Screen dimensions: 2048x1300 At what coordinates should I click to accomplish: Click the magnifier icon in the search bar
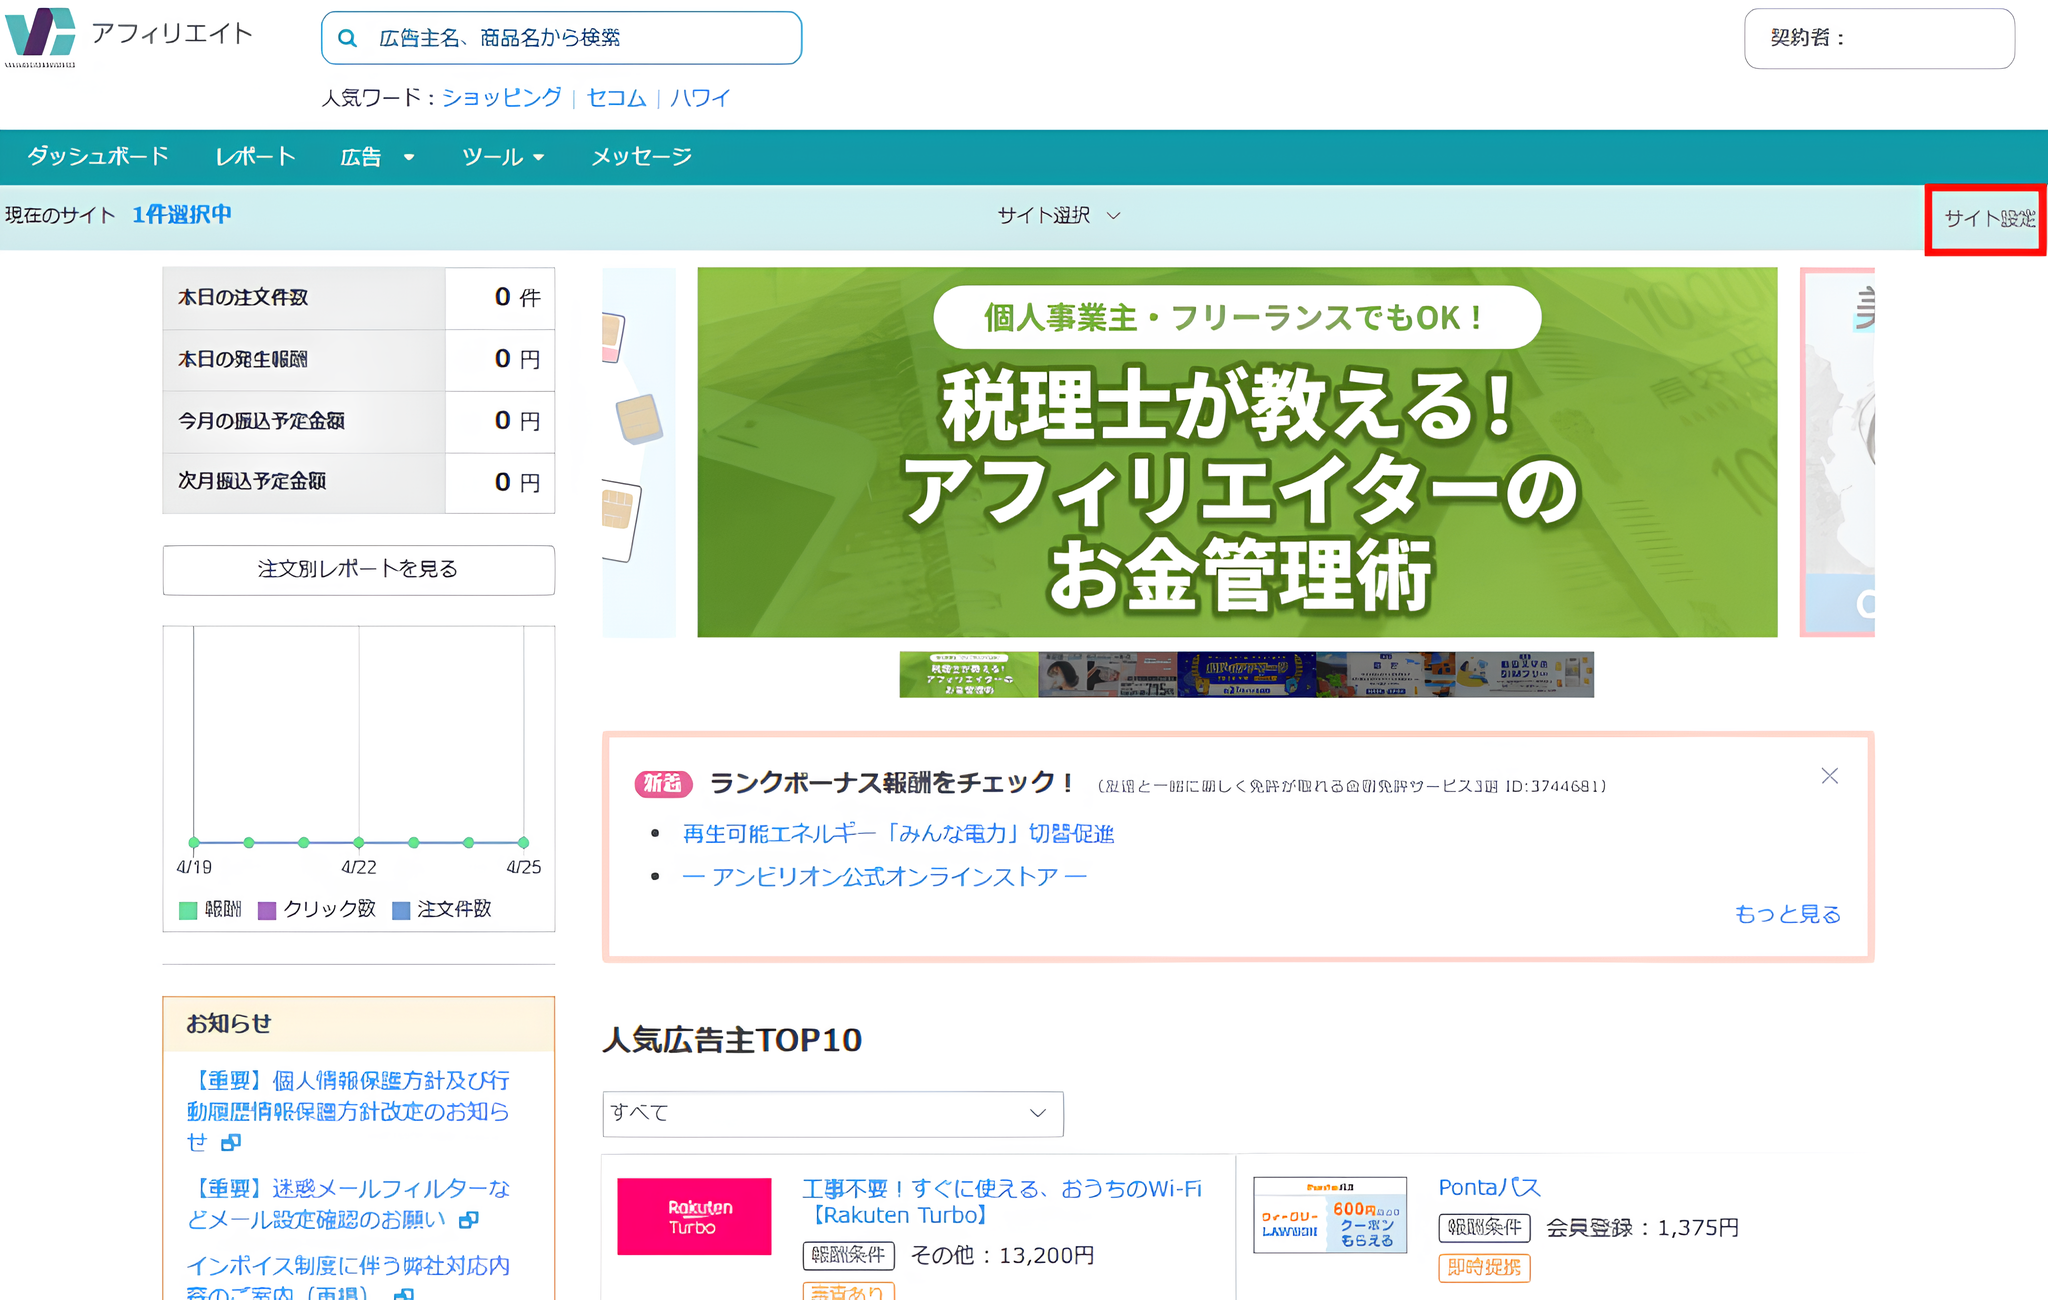click(348, 37)
